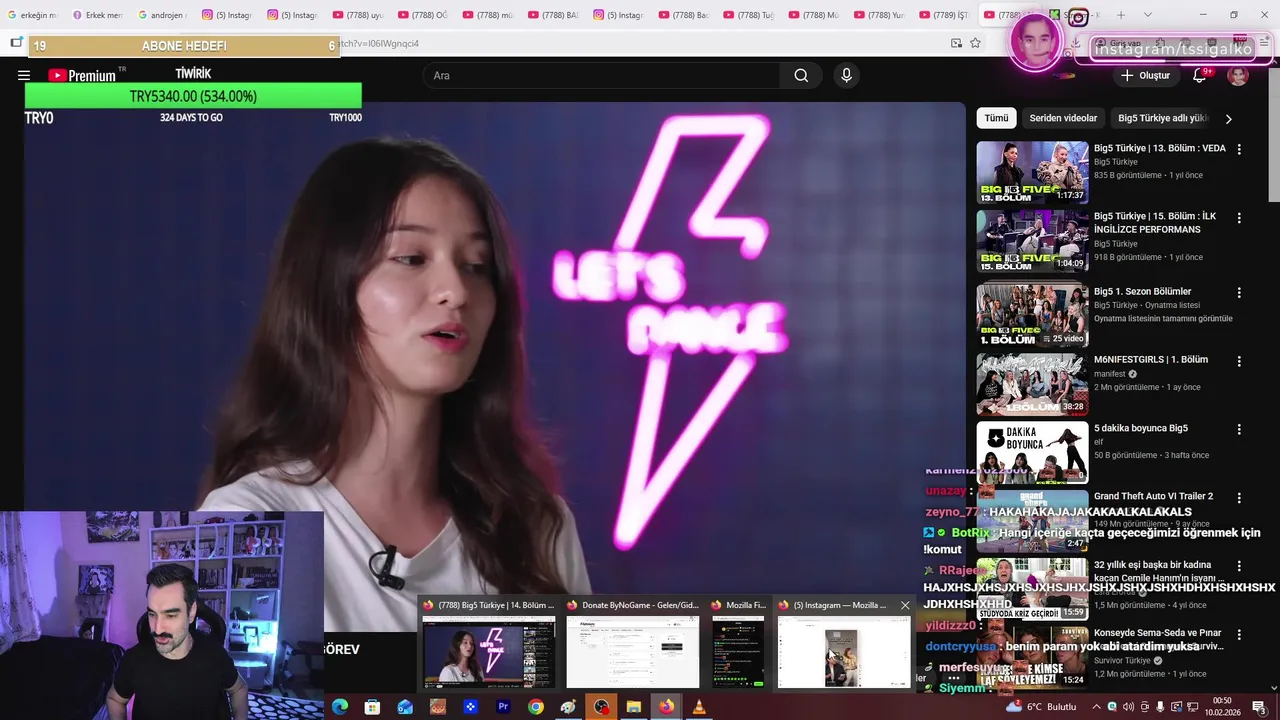This screenshot has width=1280, height=720.
Task: Select Donate ByNoGame window preview
Action: point(633,644)
